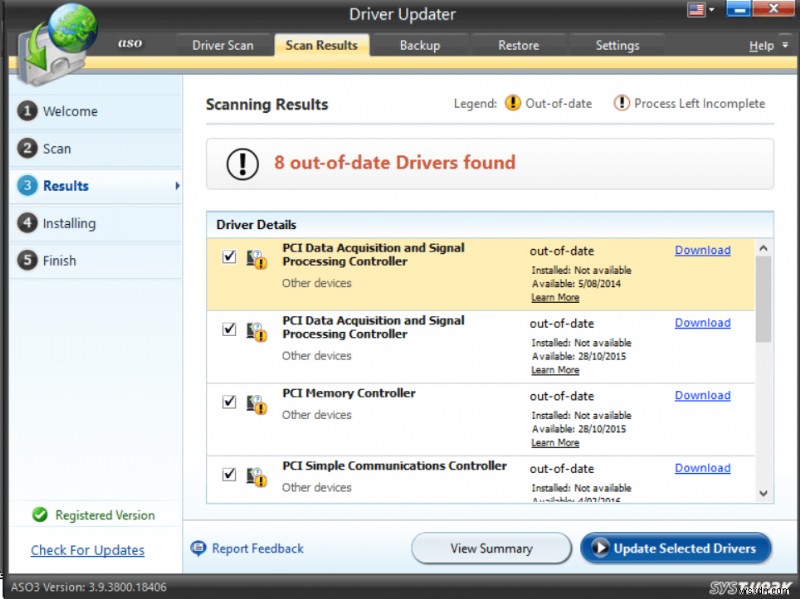800x599 pixels.
Task: Click play arrow icon on Update Selected Drivers
Action: [600, 548]
